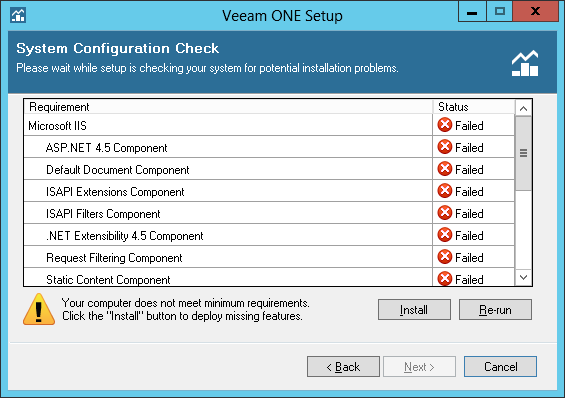Click the failed icon for Default Document Component
The image size is (565, 398).
tap(445, 169)
